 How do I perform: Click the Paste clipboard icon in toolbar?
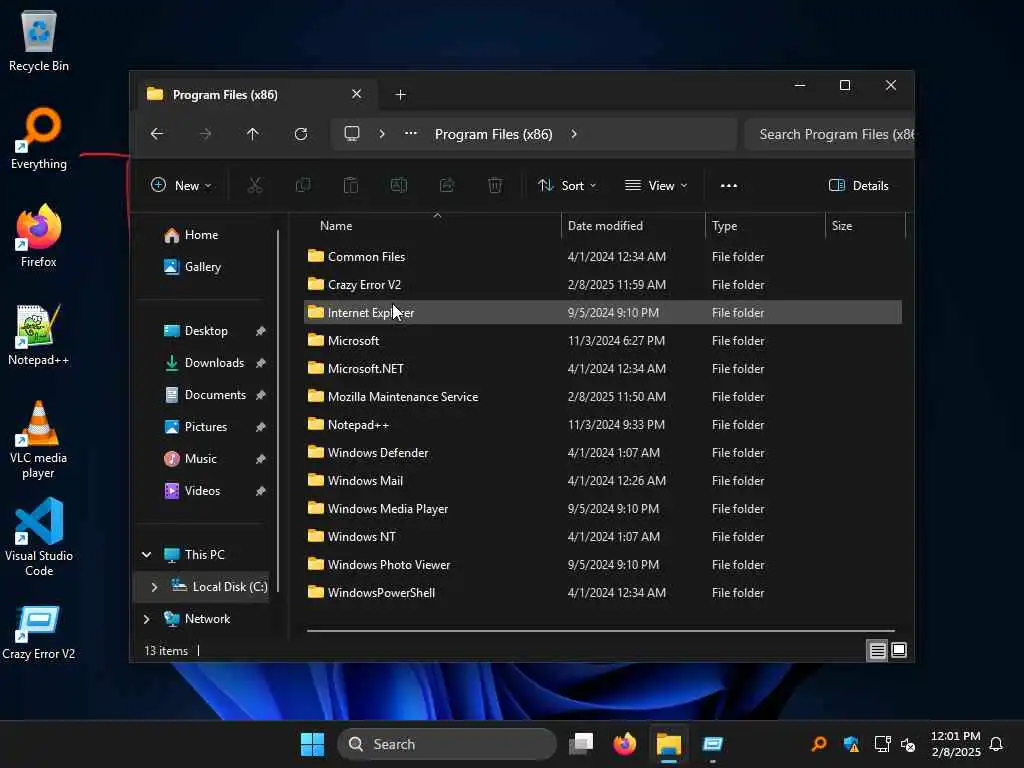(351, 185)
